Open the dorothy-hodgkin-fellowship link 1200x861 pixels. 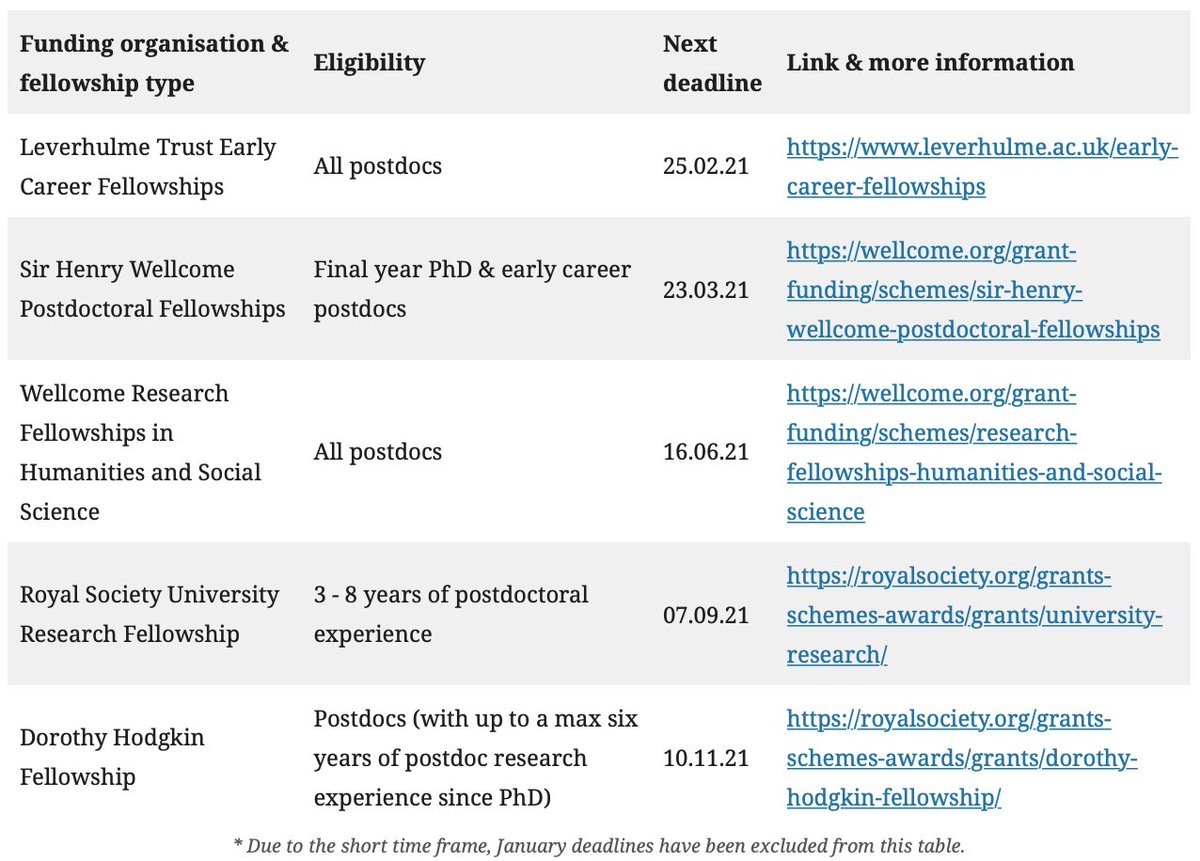click(x=962, y=758)
